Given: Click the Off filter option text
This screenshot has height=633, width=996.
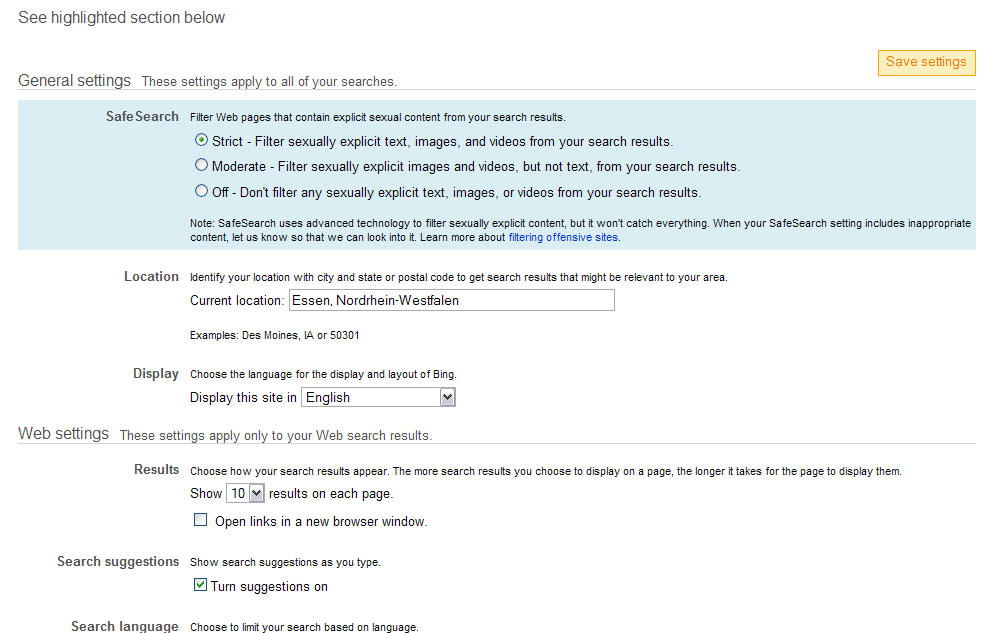Looking at the screenshot, I should pyautogui.click(x=456, y=192).
